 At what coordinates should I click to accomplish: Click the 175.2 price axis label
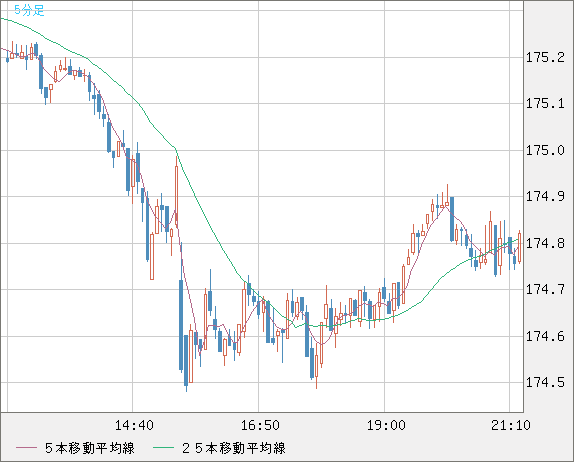[545, 57]
